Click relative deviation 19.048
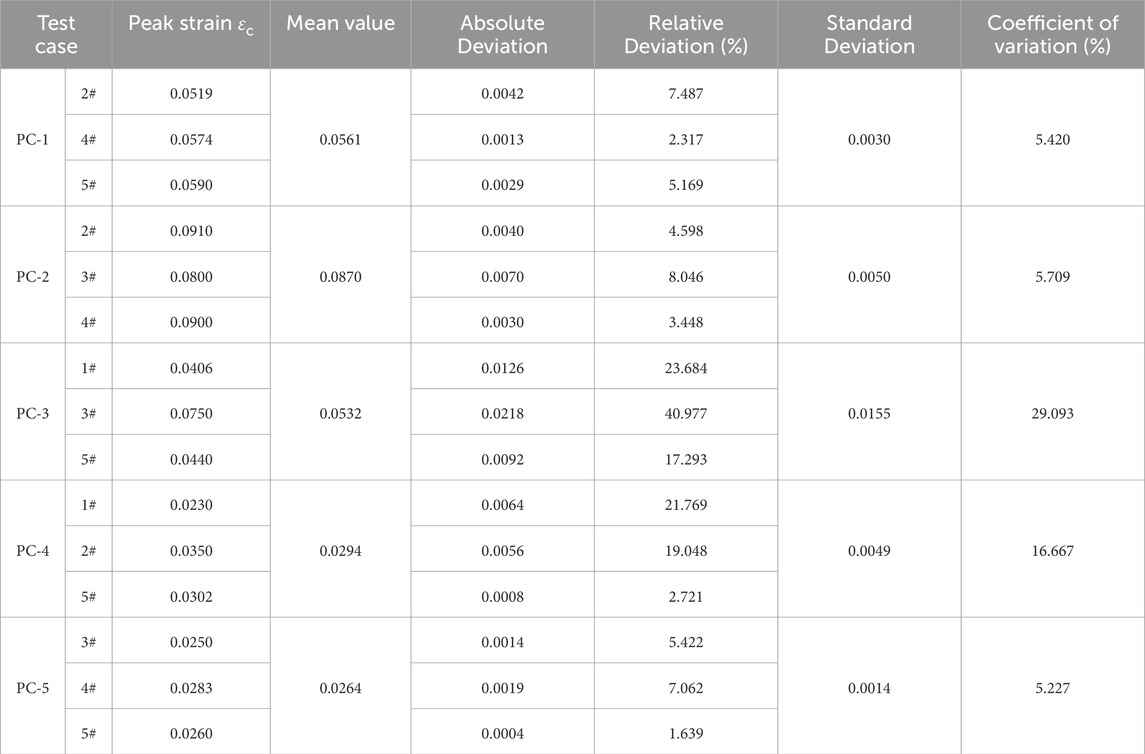This screenshot has height=754, width=1145. pyautogui.click(x=686, y=550)
